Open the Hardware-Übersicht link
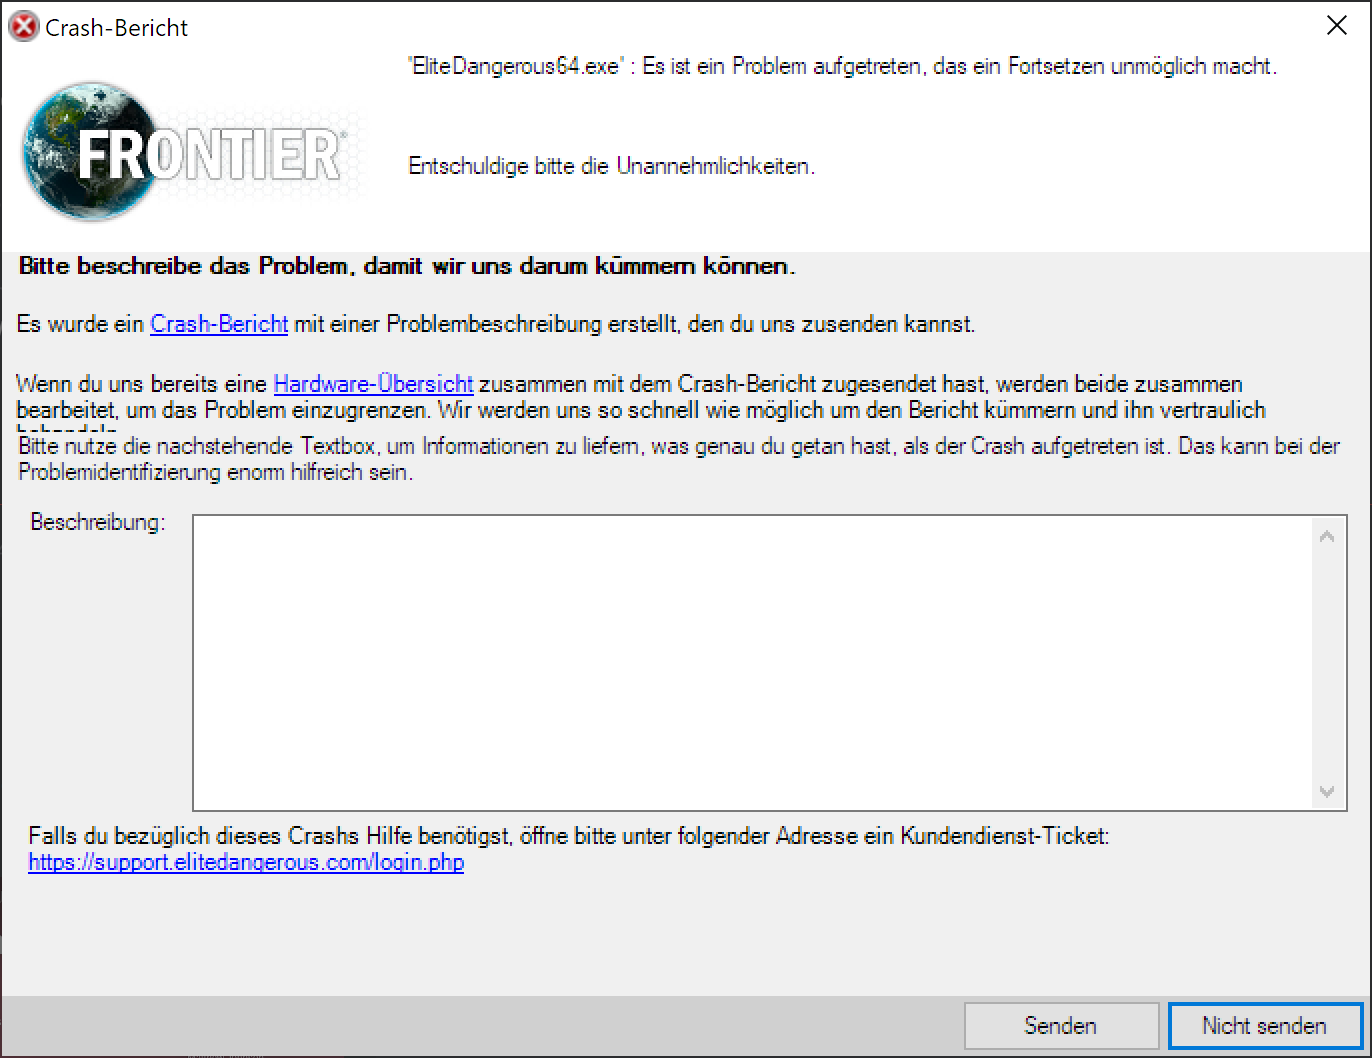1372x1058 pixels. 373,384
